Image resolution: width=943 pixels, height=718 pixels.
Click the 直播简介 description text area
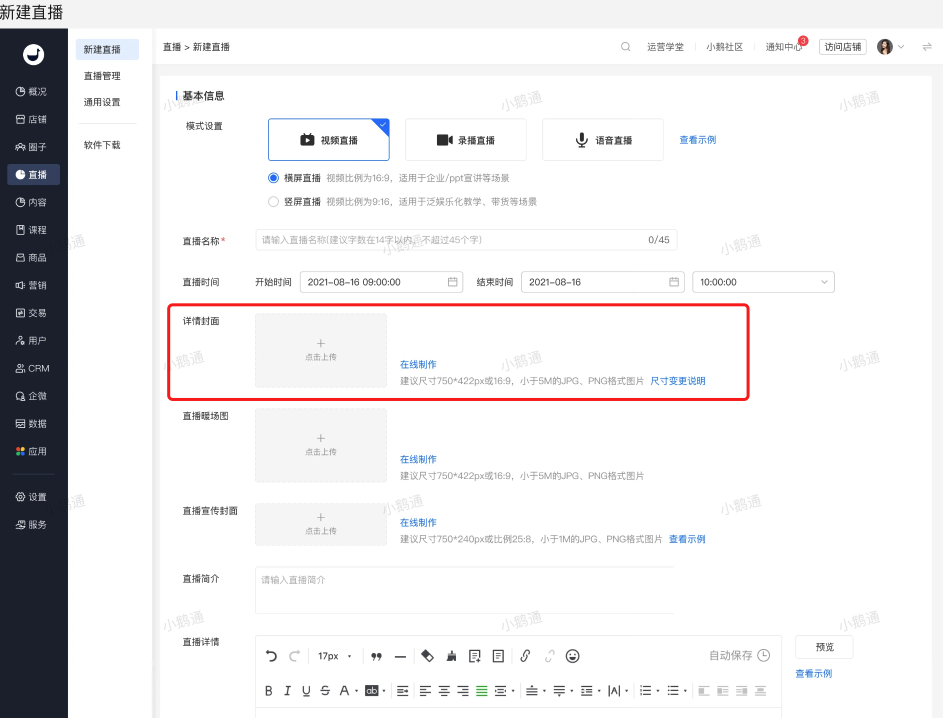[464, 590]
